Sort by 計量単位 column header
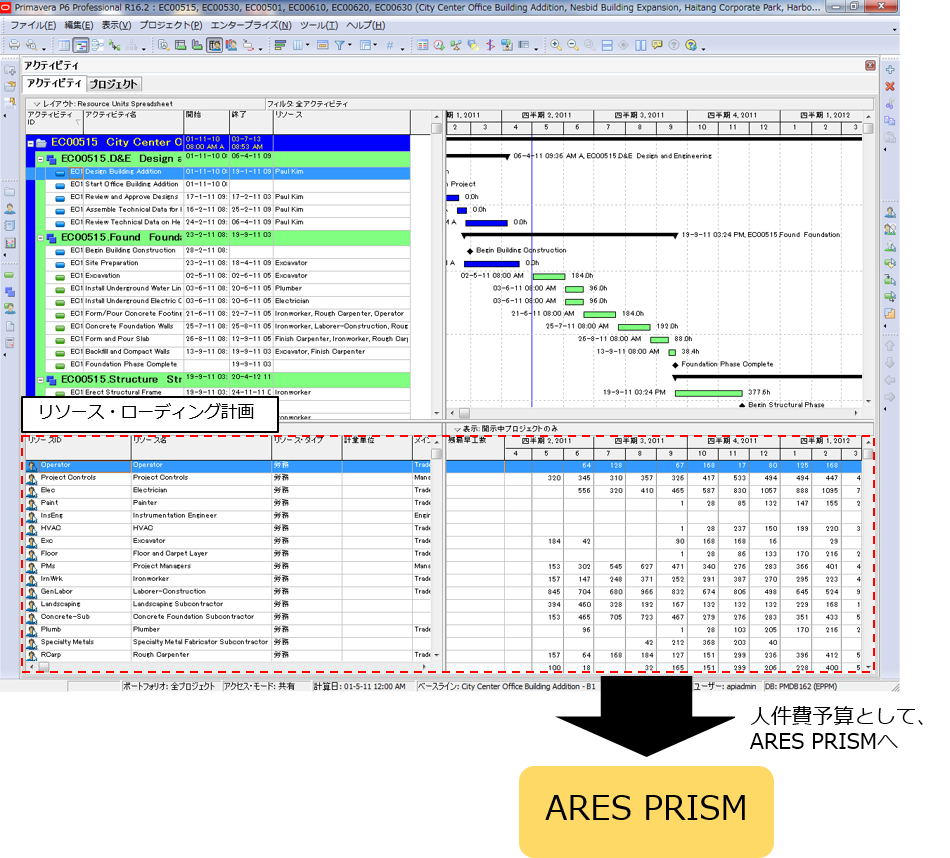Screen dimensions: 950x858 pos(377,448)
